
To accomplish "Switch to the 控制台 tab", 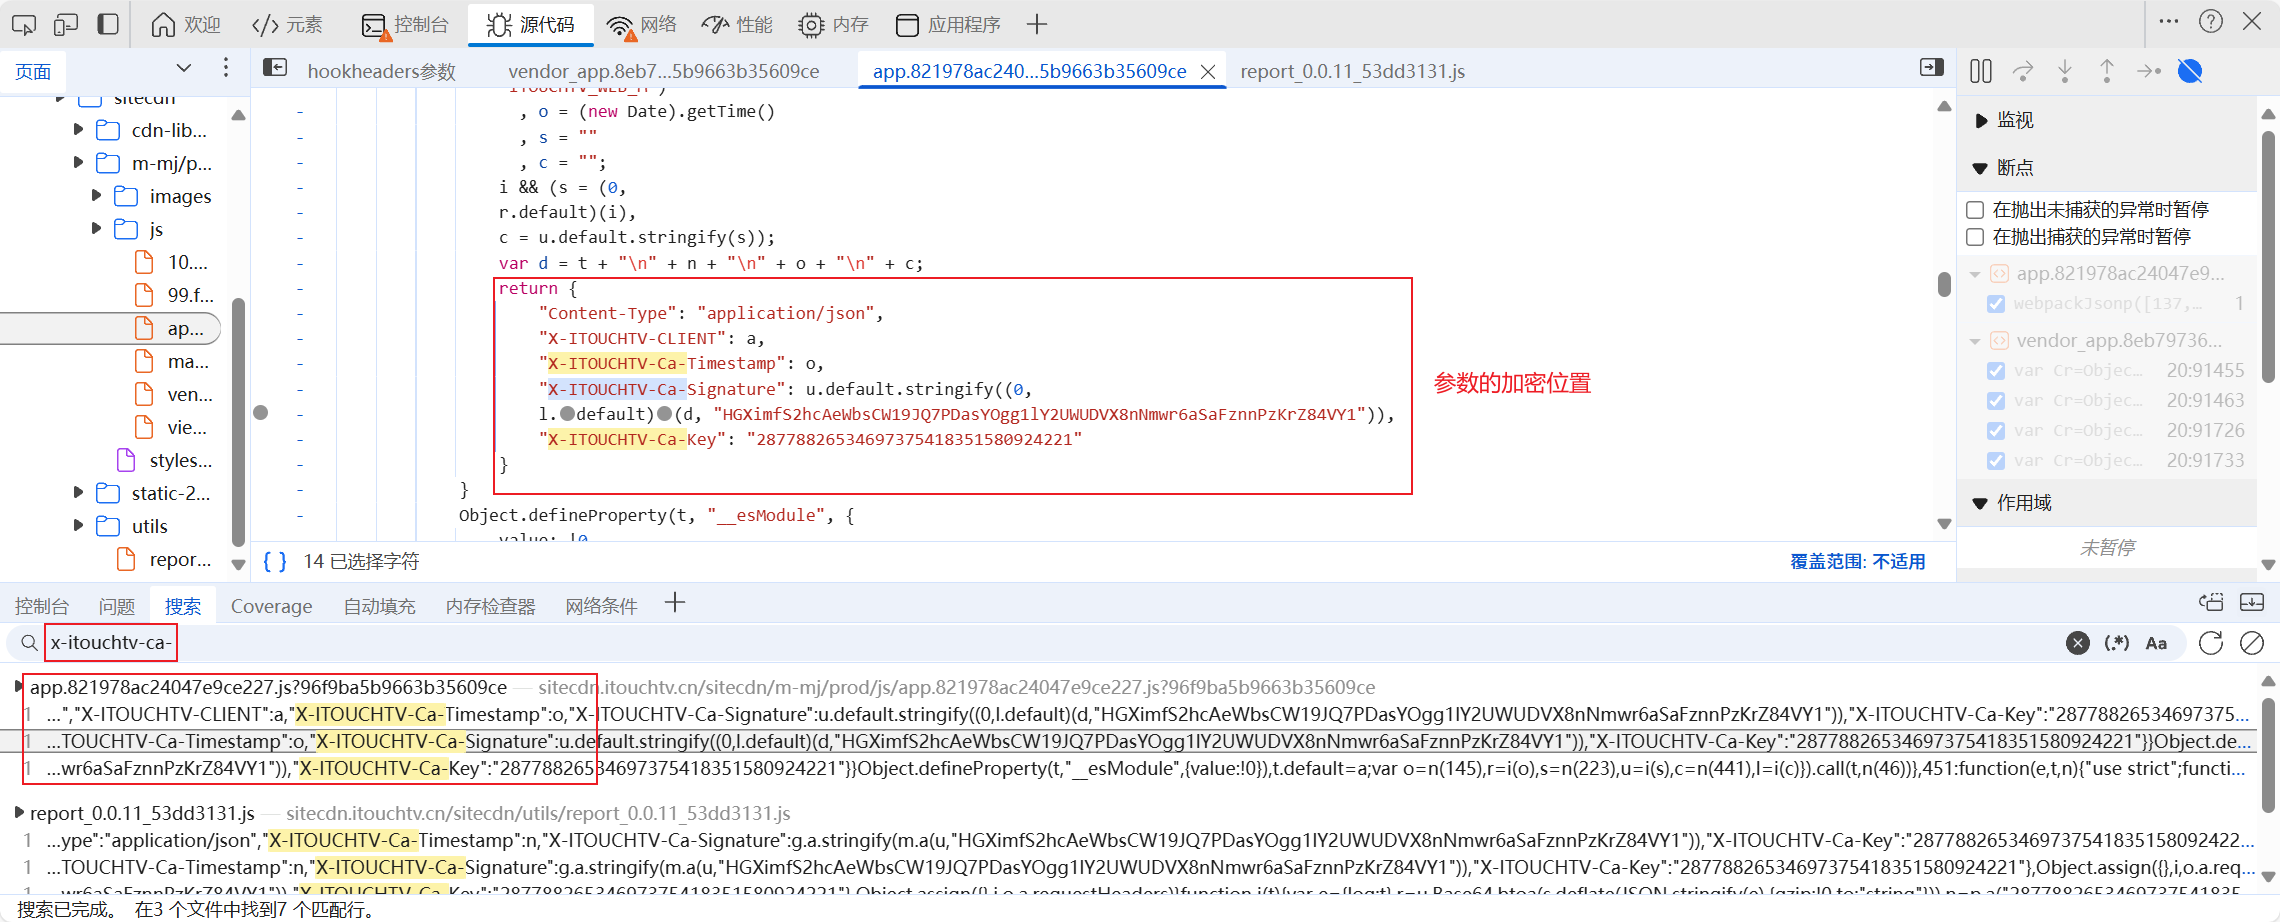I will coord(404,24).
